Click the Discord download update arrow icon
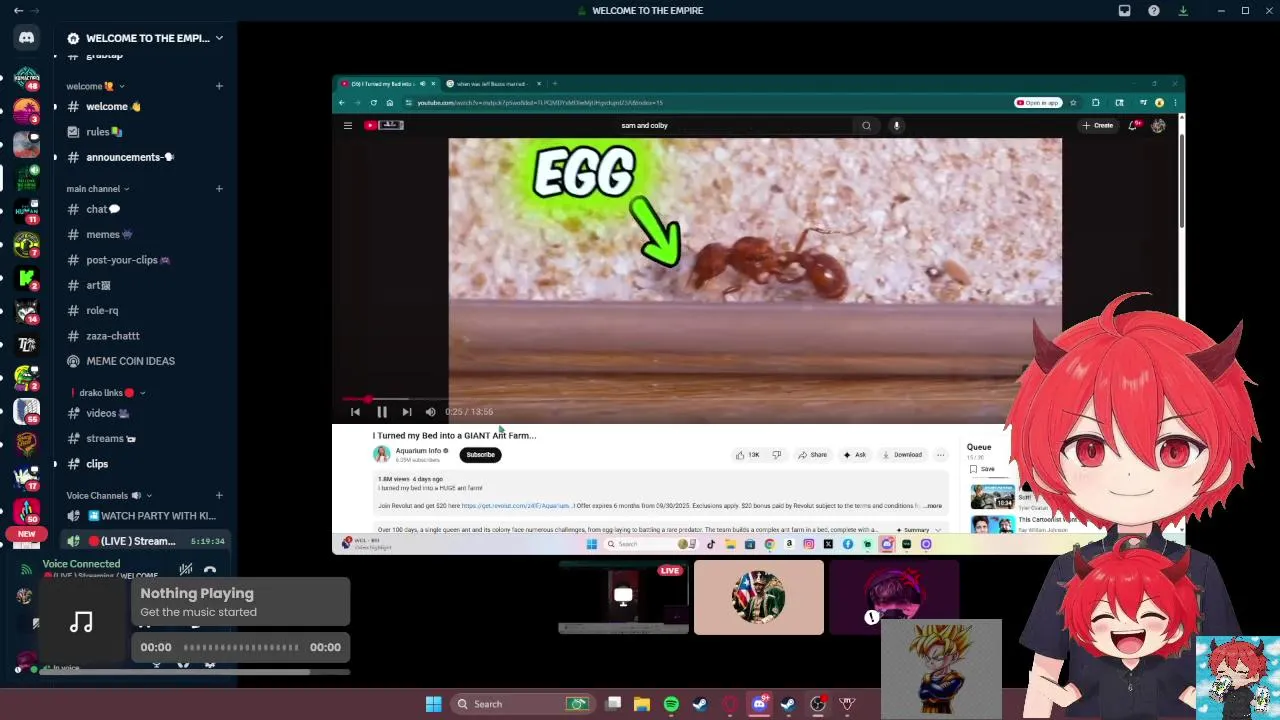The width and height of the screenshot is (1280, 720). [1183, 10]
